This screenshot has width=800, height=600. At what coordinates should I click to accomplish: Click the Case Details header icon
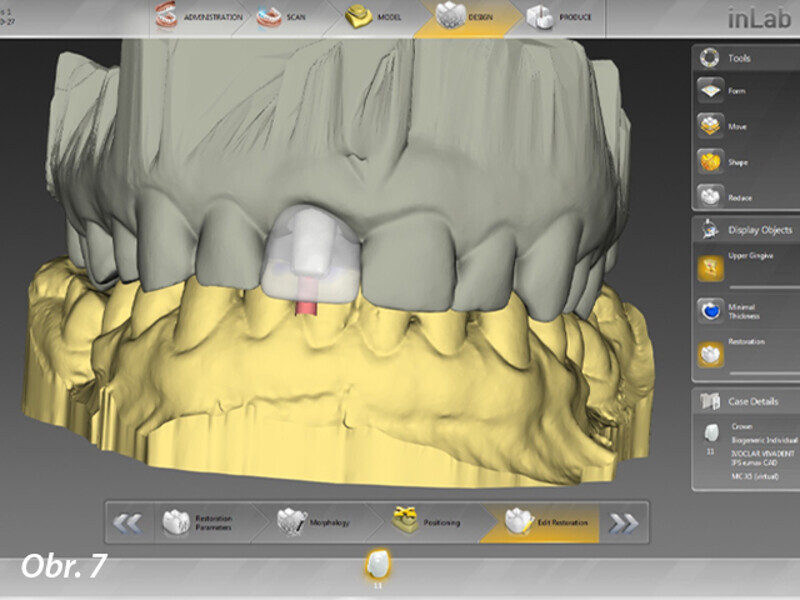[709, 402]
